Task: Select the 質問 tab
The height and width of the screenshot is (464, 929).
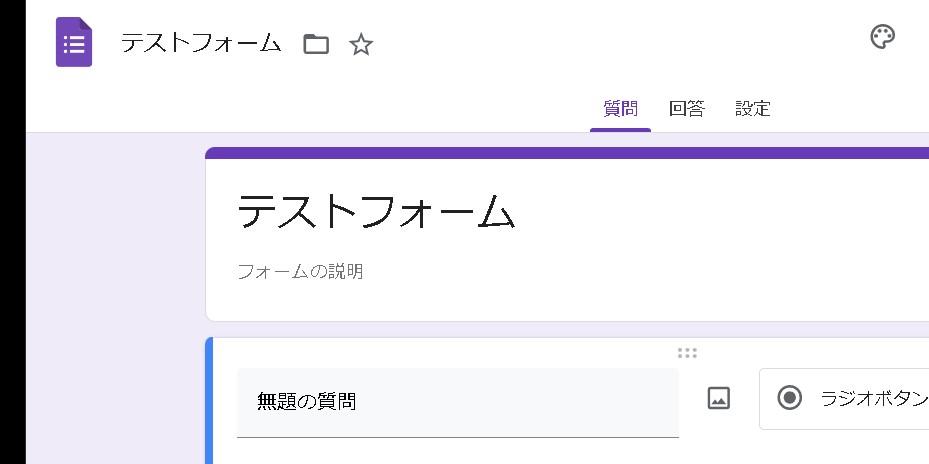Action: 620,109
